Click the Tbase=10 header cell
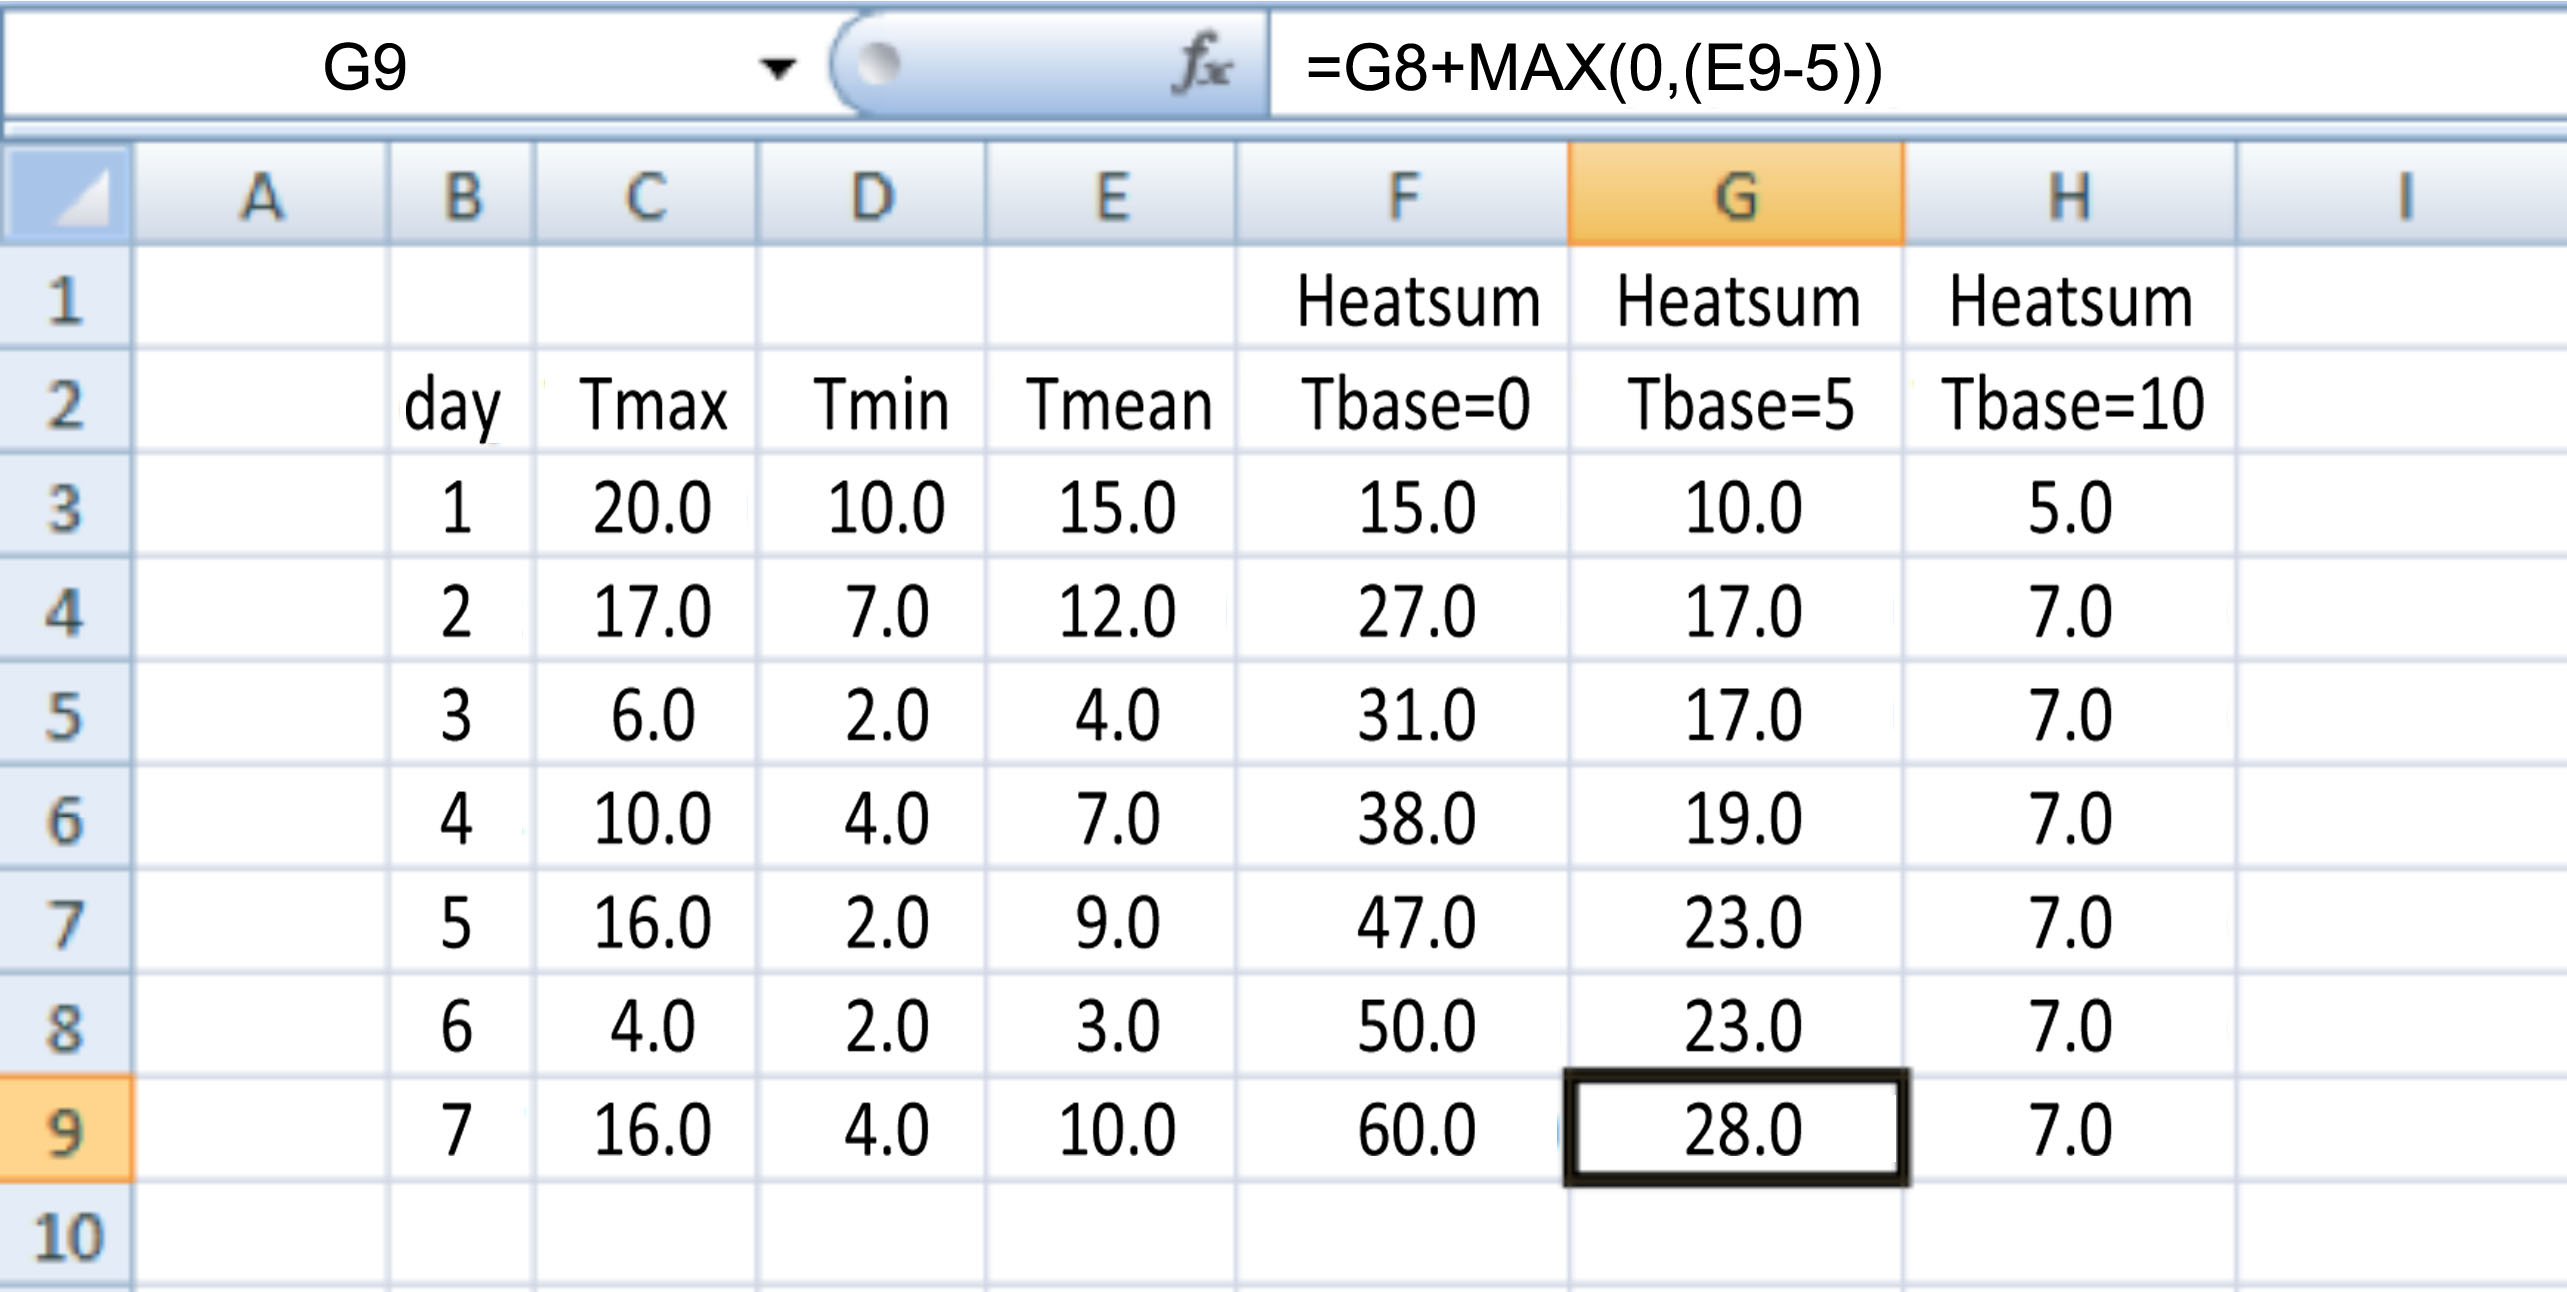Viewport: 2567px width, 1292px height. 2070,404
